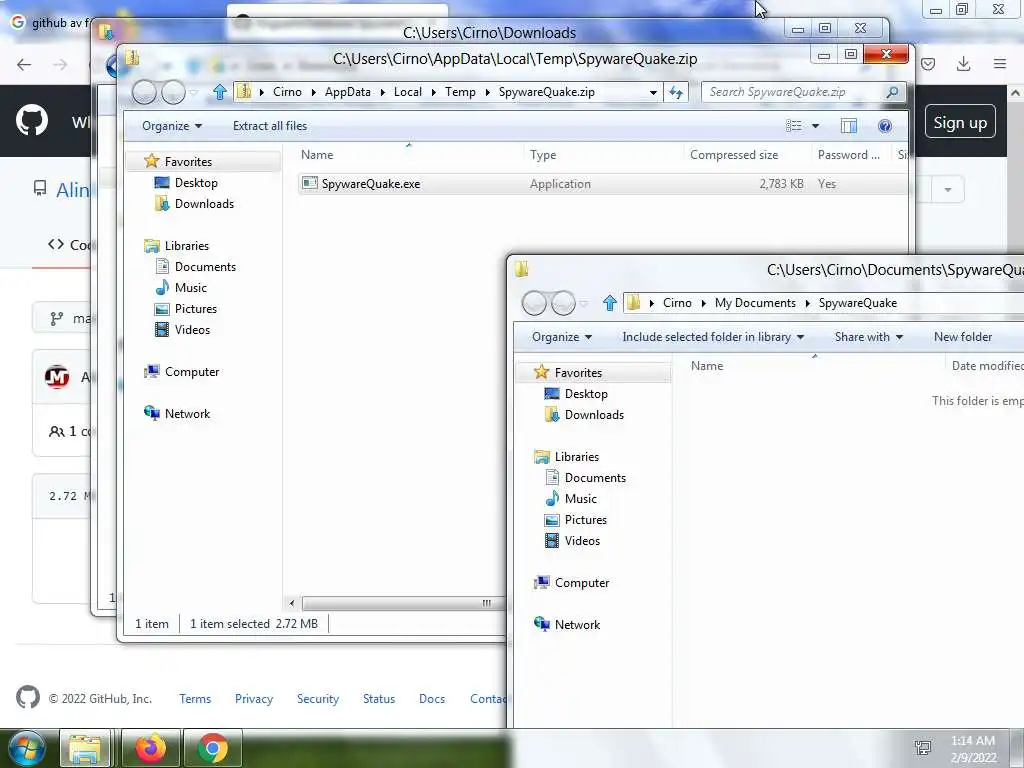Open the Organize dropdown in the zip window

[x=172, y=126]
